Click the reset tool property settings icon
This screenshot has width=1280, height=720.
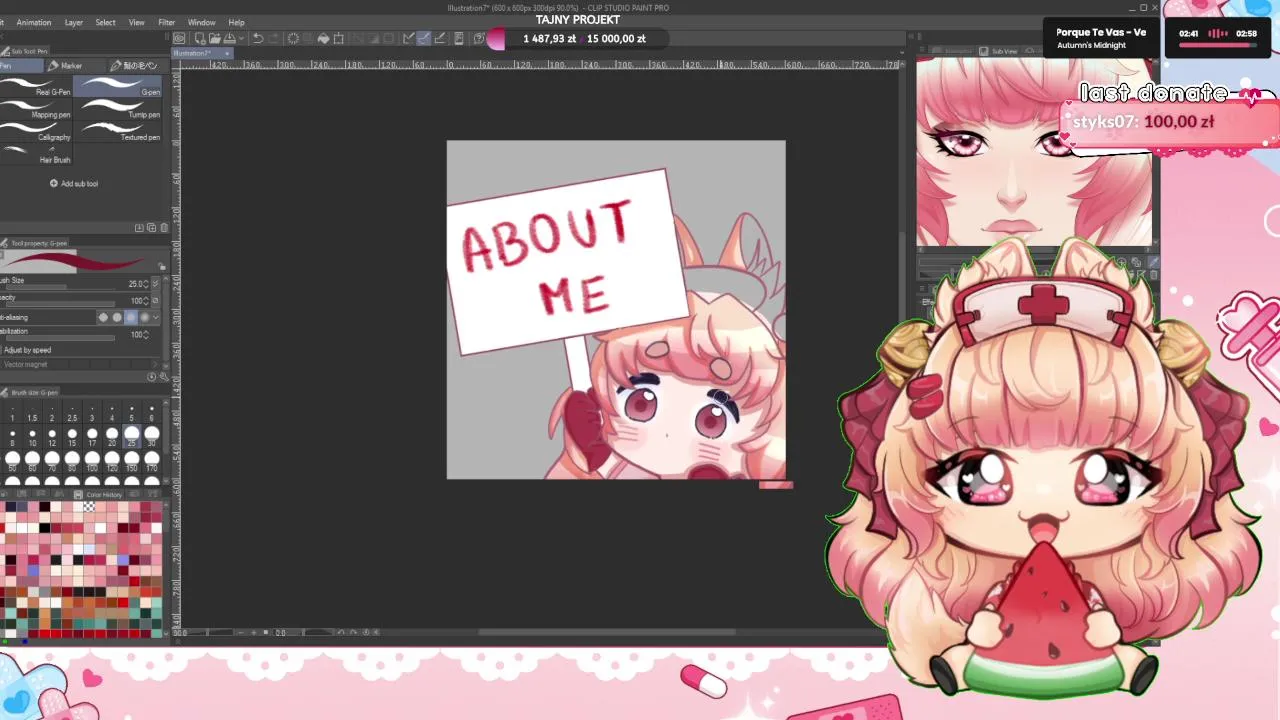point(151,377)
